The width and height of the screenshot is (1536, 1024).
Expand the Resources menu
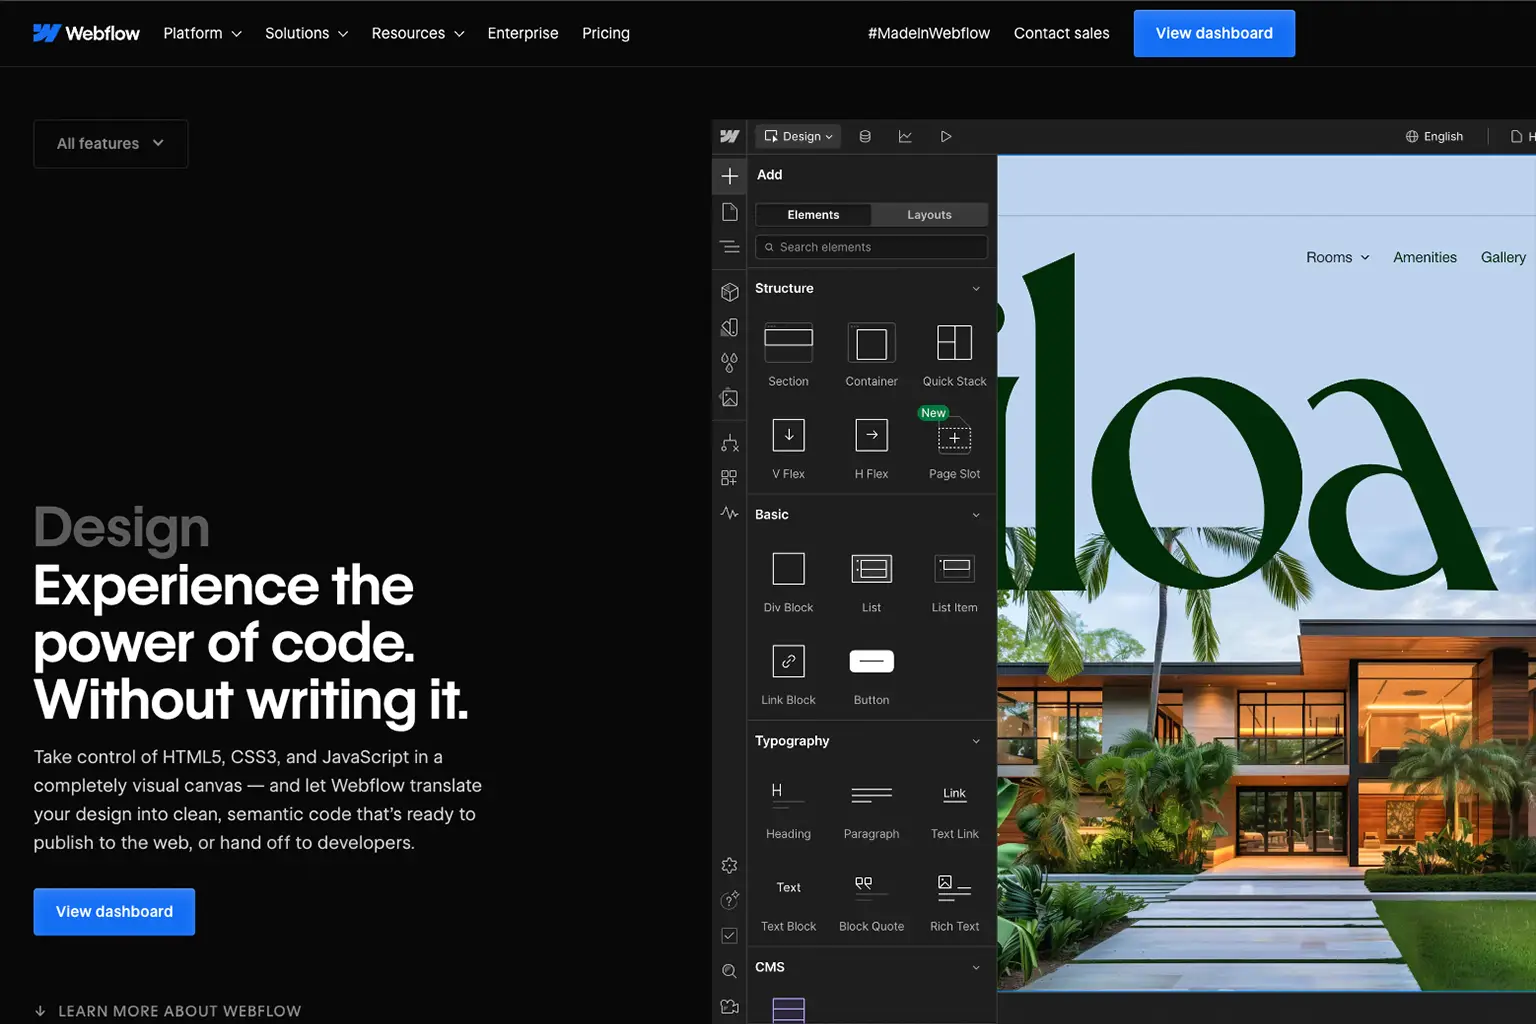pos(418,33)
